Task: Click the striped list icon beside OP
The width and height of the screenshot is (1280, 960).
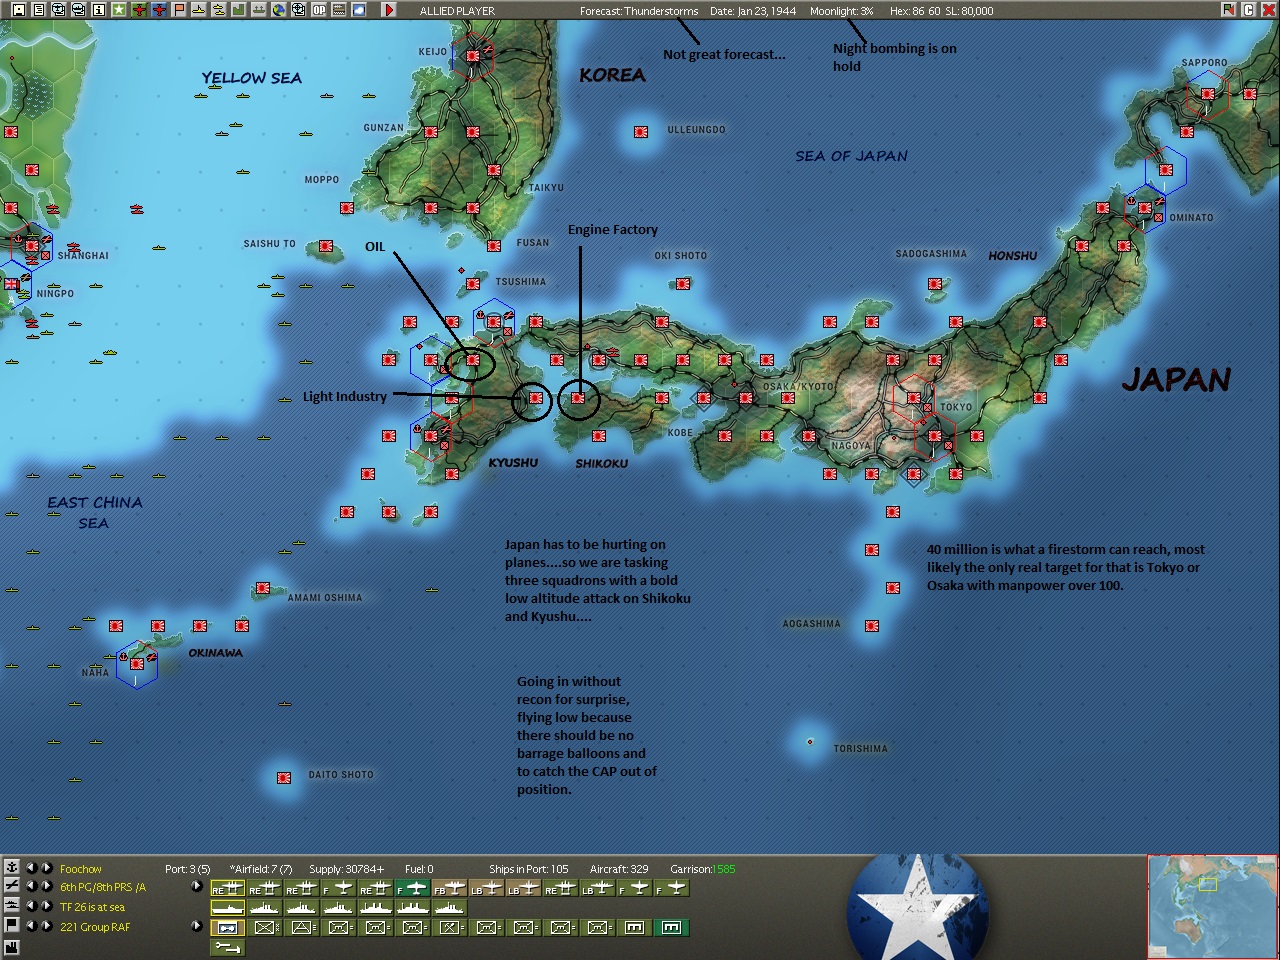Action: click(x=338, y=10)
